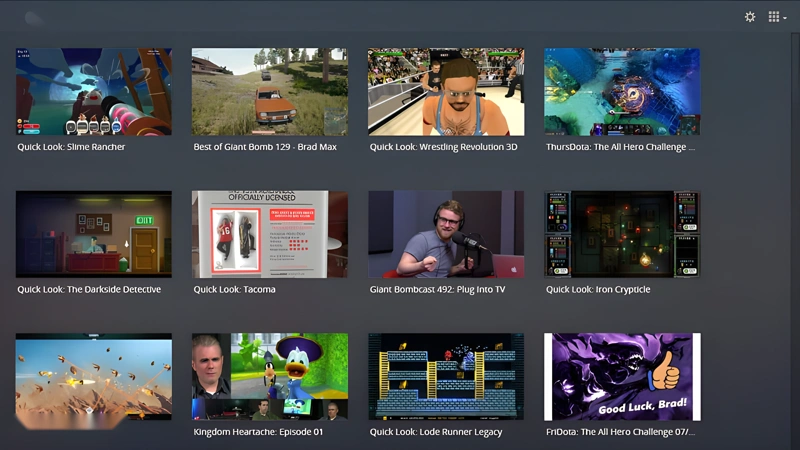Click 'Giant Bombcast 492: Plug Into TV' title
This screenshot has height=450, width=800.
[437, 289]
